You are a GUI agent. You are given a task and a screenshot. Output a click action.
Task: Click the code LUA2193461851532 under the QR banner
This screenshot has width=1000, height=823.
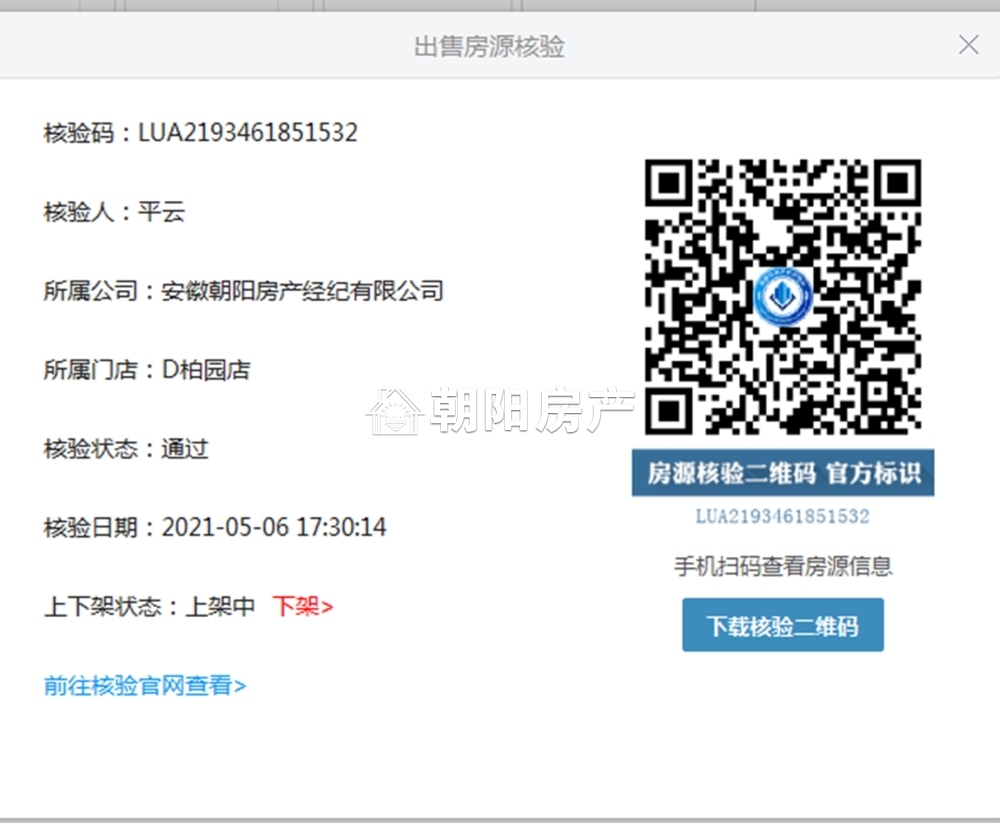click(x=783, y=516)
